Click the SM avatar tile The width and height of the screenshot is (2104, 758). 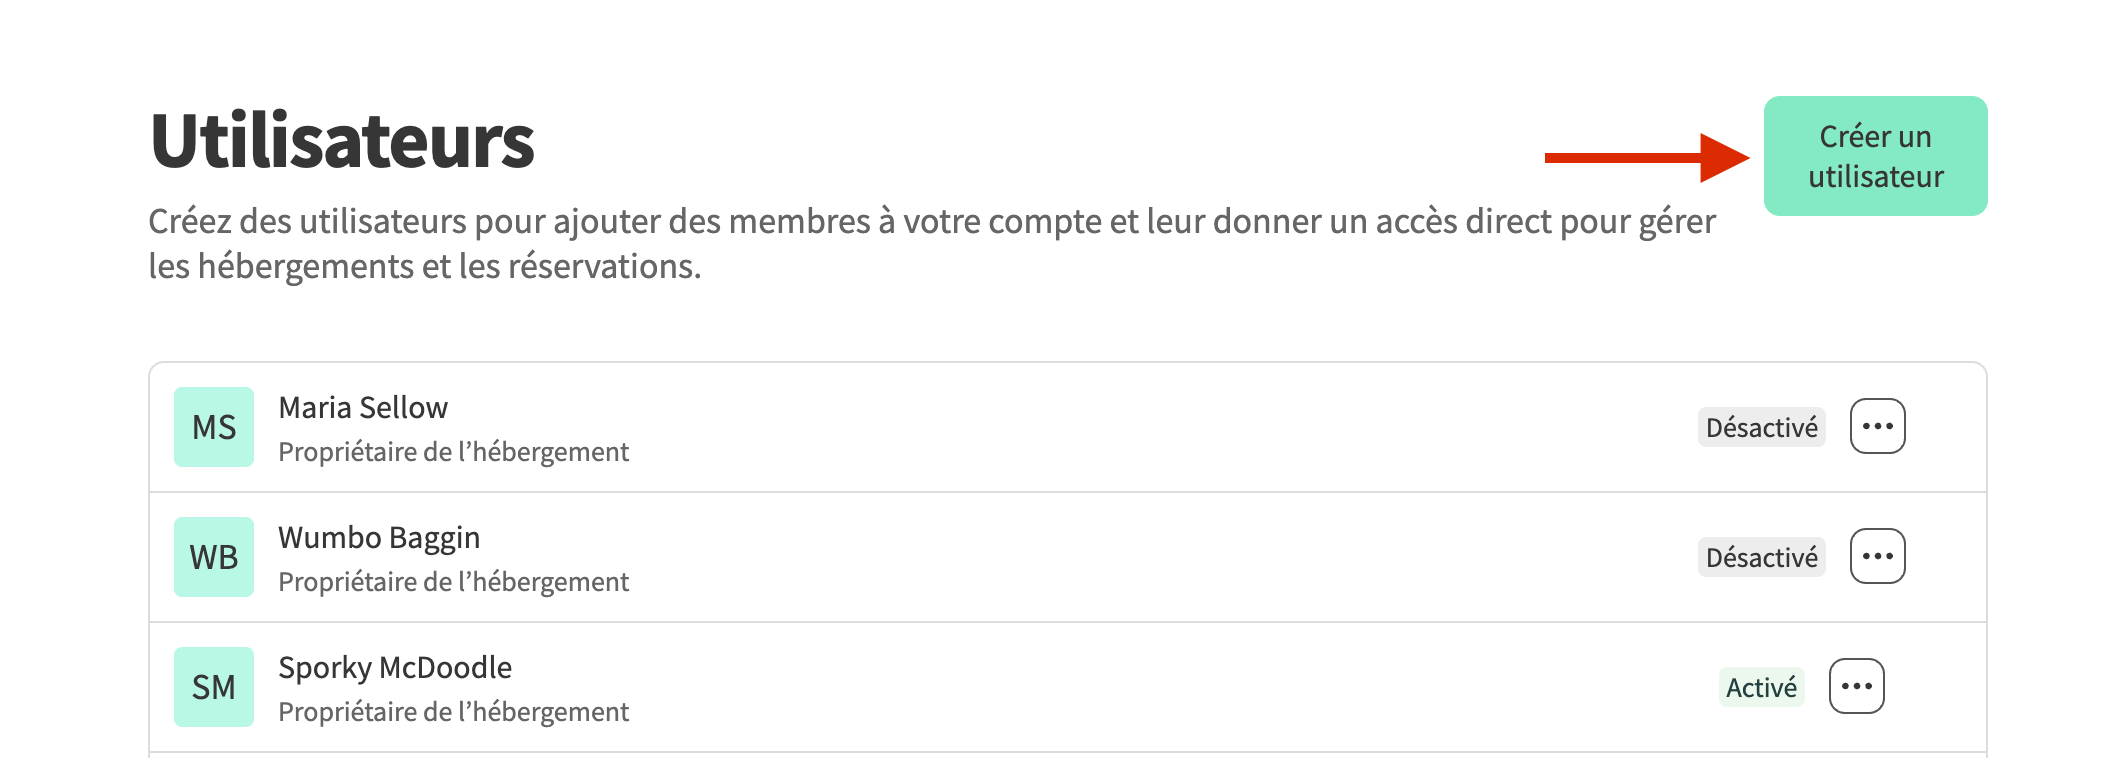coord(214,687)
